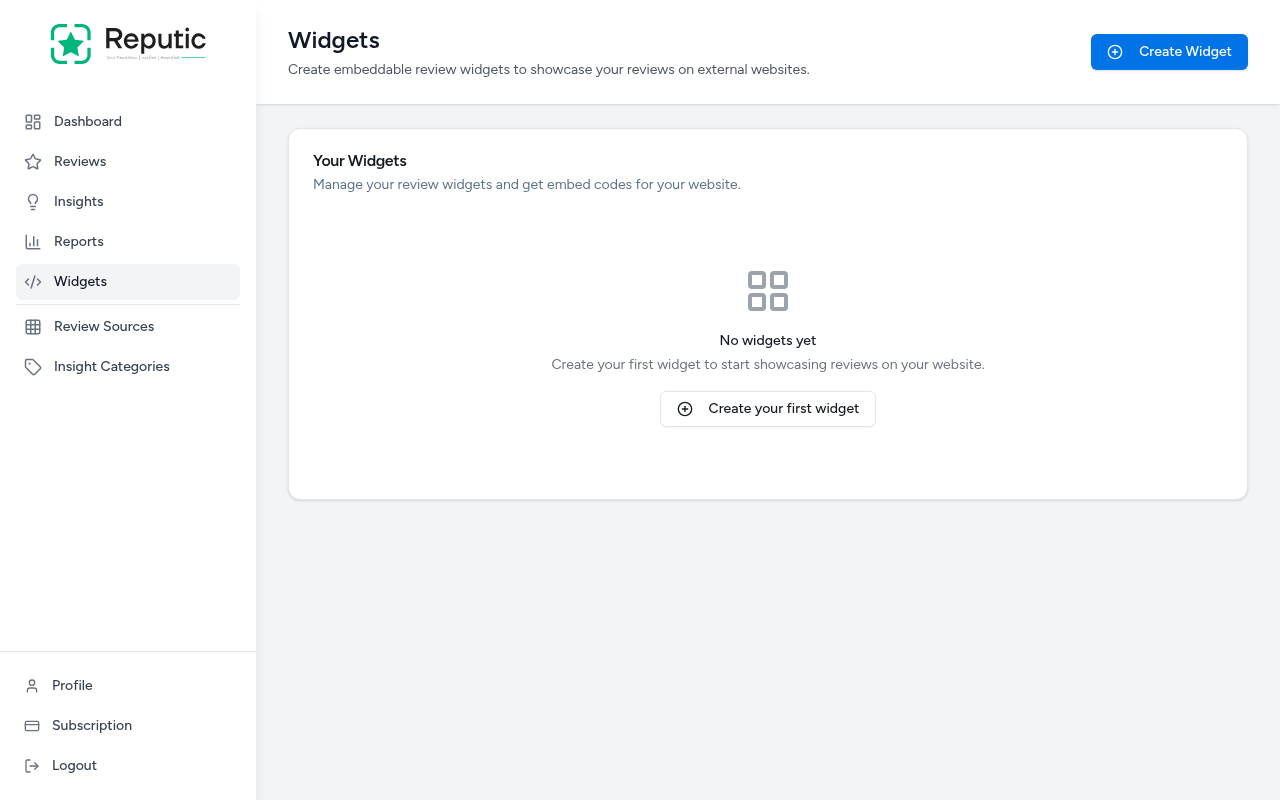Click the plus icon in Create Widget button

tap(1115, 52)
